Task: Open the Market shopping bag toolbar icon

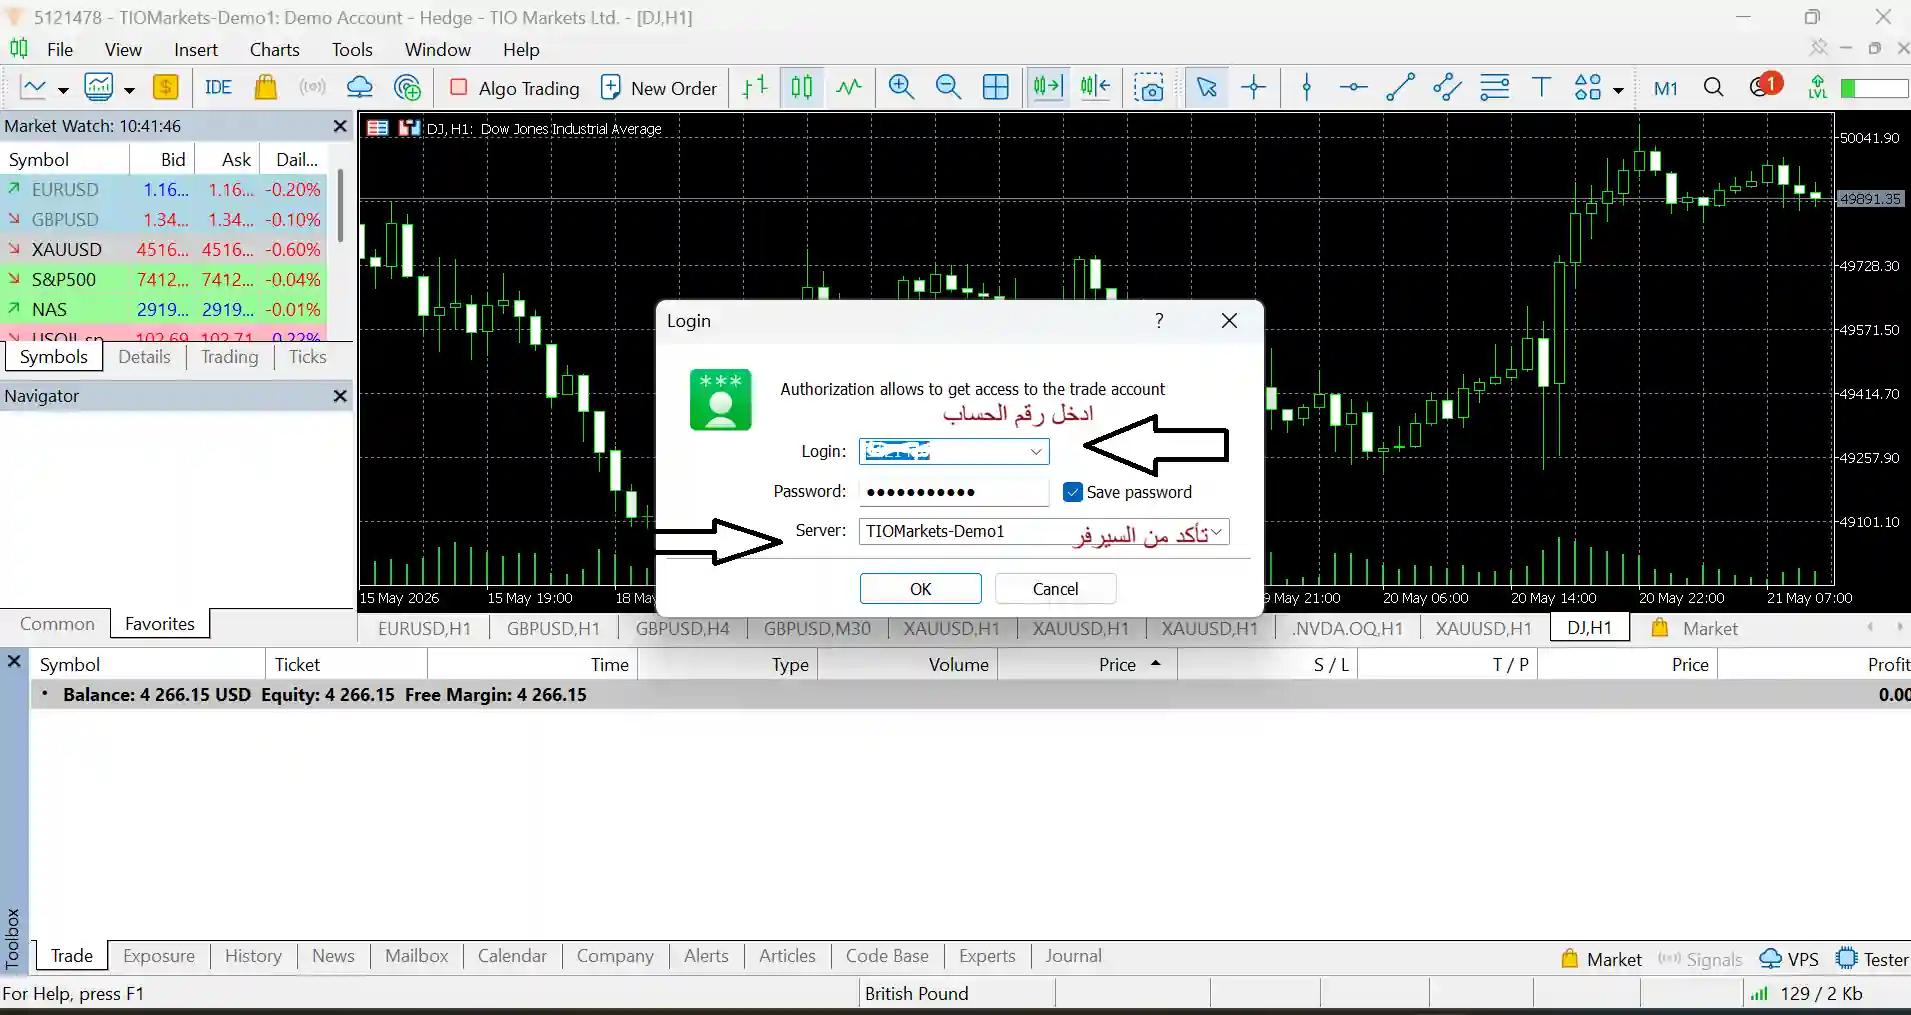Action: pyautogui.click(x=265, y=88)
